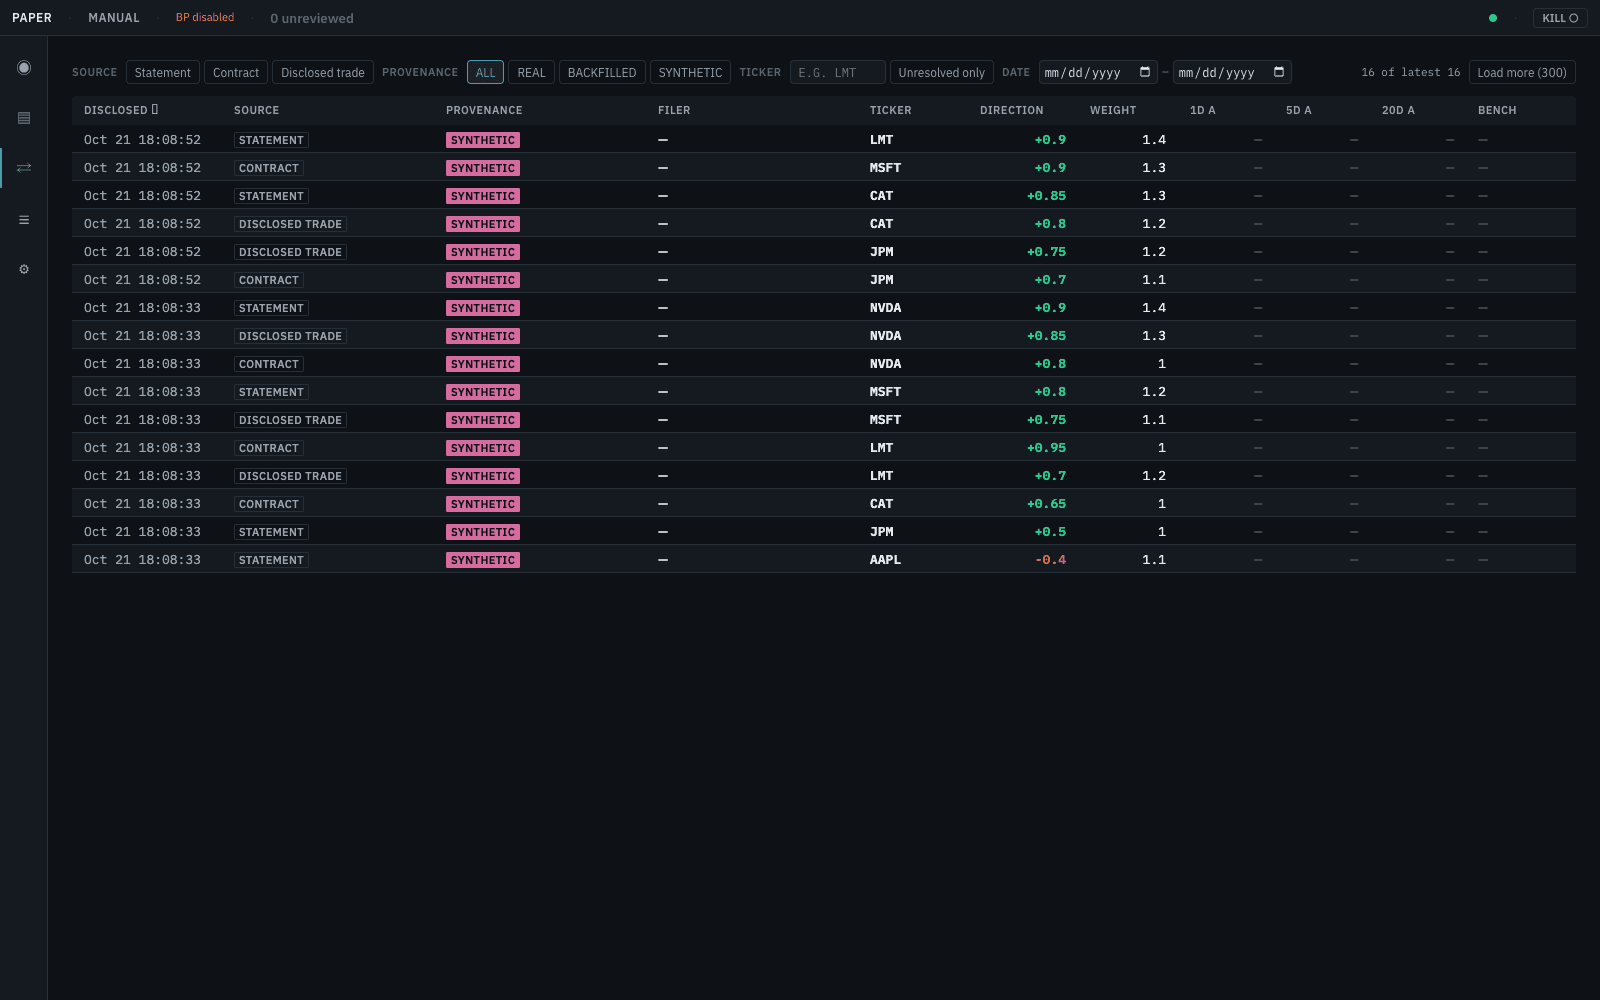
Task: Enable the Unresolved only filter
Action: 941,72
